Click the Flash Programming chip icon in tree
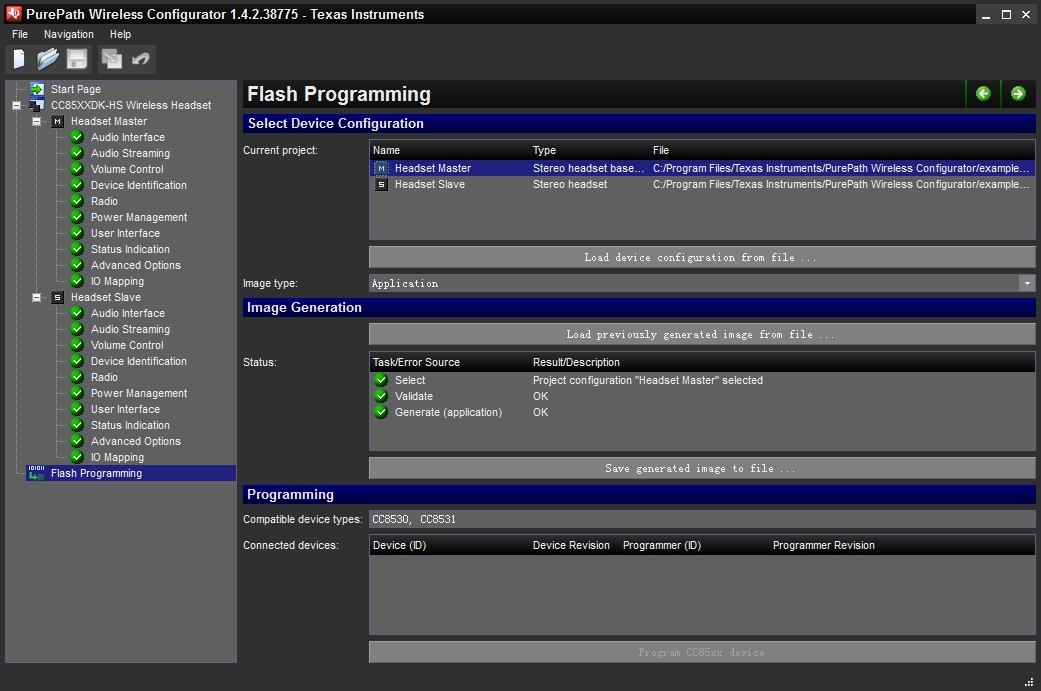 (37, 473)
